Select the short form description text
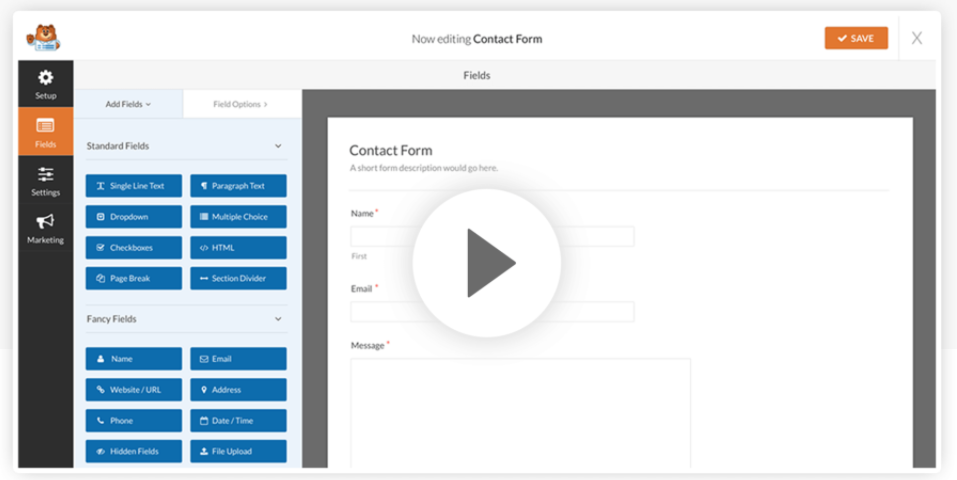This screenshot has width=957, height=480. (424, 168)
